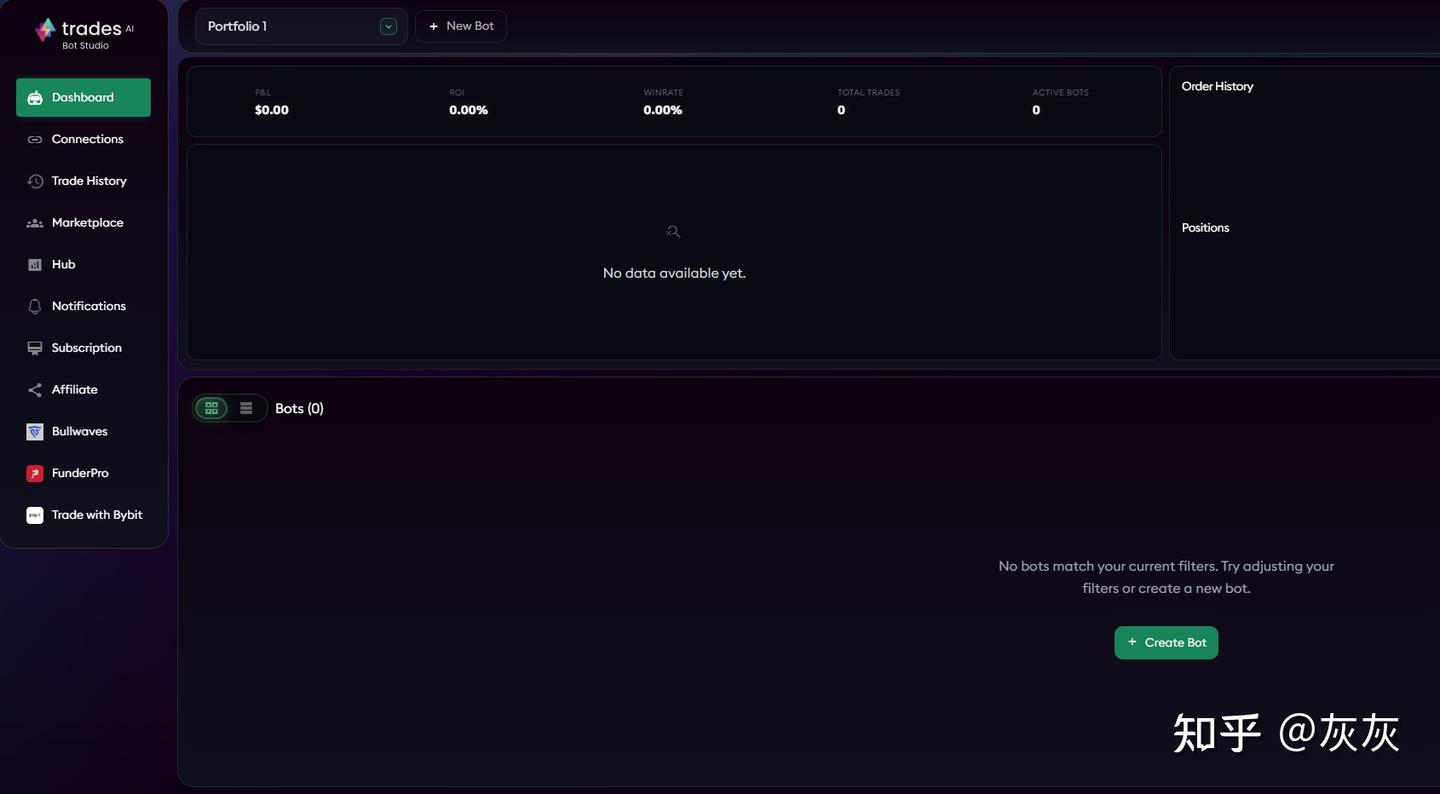Screen dimensions: 1440x794
Task: Open the FunderPro link
Action: click(83, 474)
